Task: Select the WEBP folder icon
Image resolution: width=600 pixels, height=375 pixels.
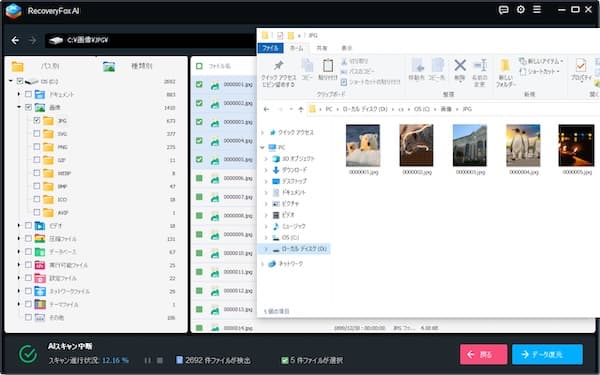Action: click(x=48, y=173)
